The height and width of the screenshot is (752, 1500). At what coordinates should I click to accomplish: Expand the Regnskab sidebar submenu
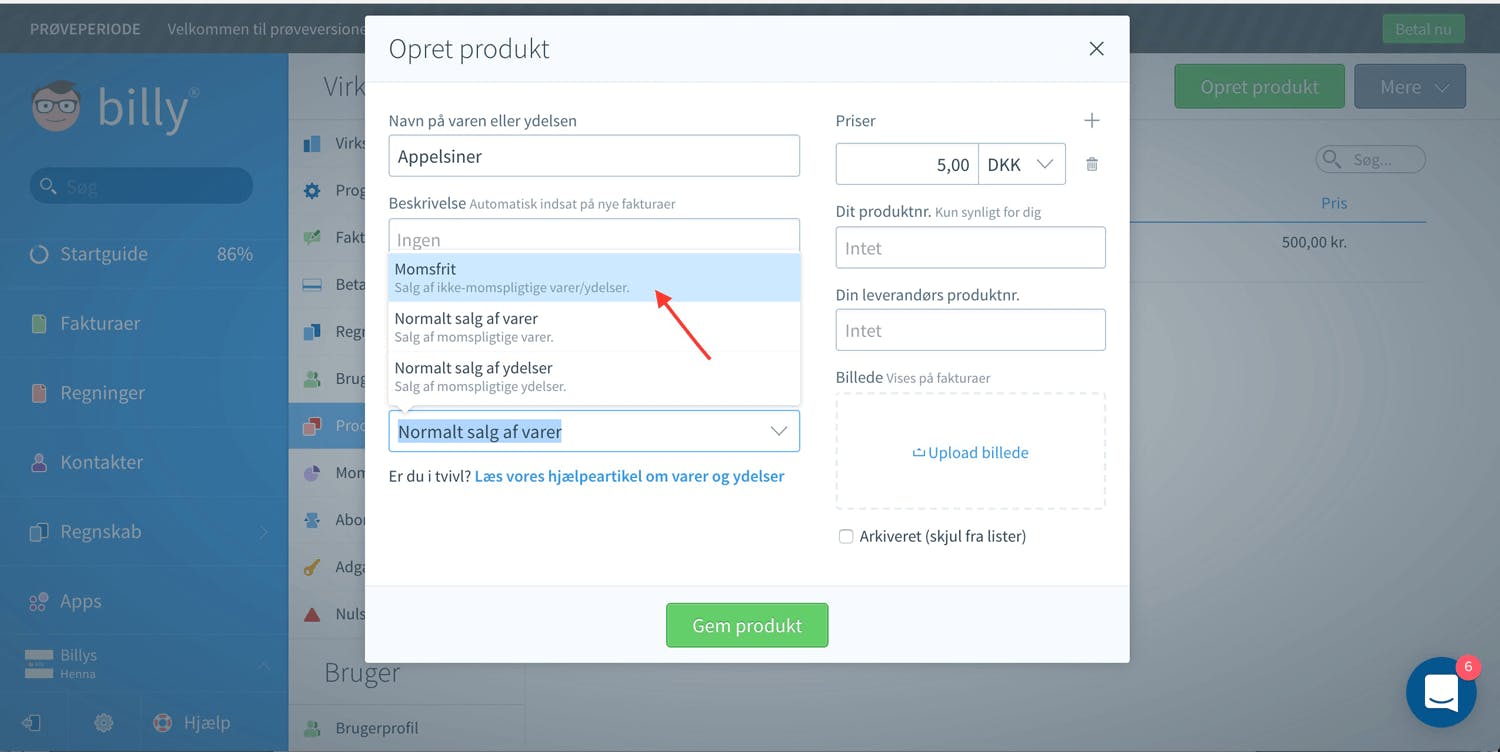(264, 532)
